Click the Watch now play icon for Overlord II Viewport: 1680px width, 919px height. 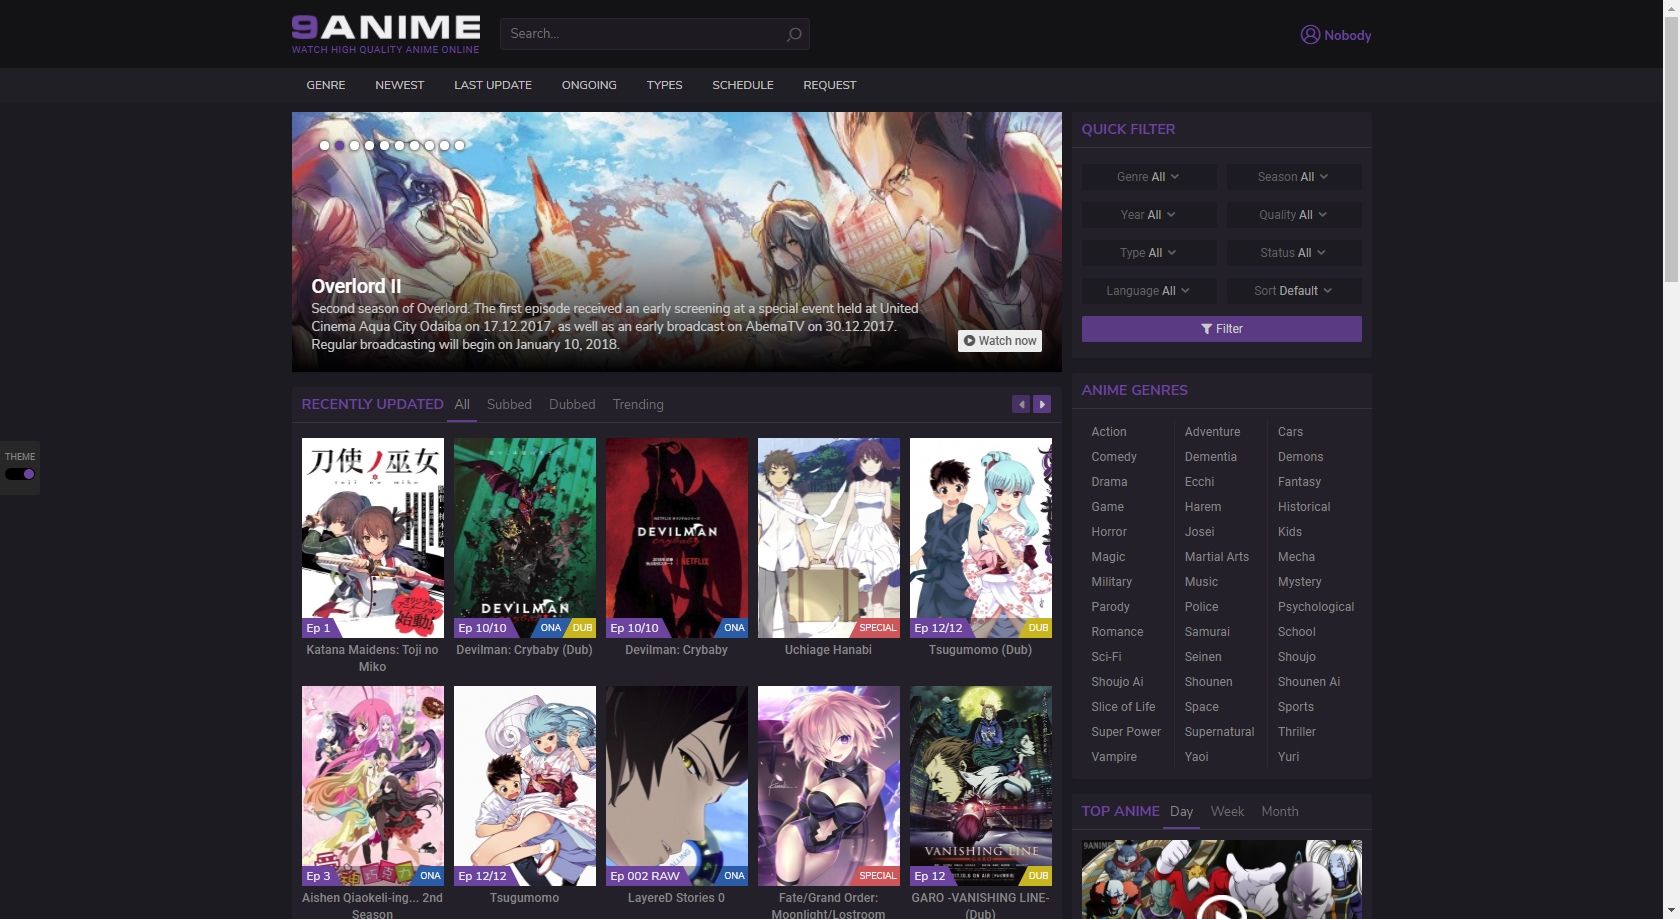coord(971,341)
